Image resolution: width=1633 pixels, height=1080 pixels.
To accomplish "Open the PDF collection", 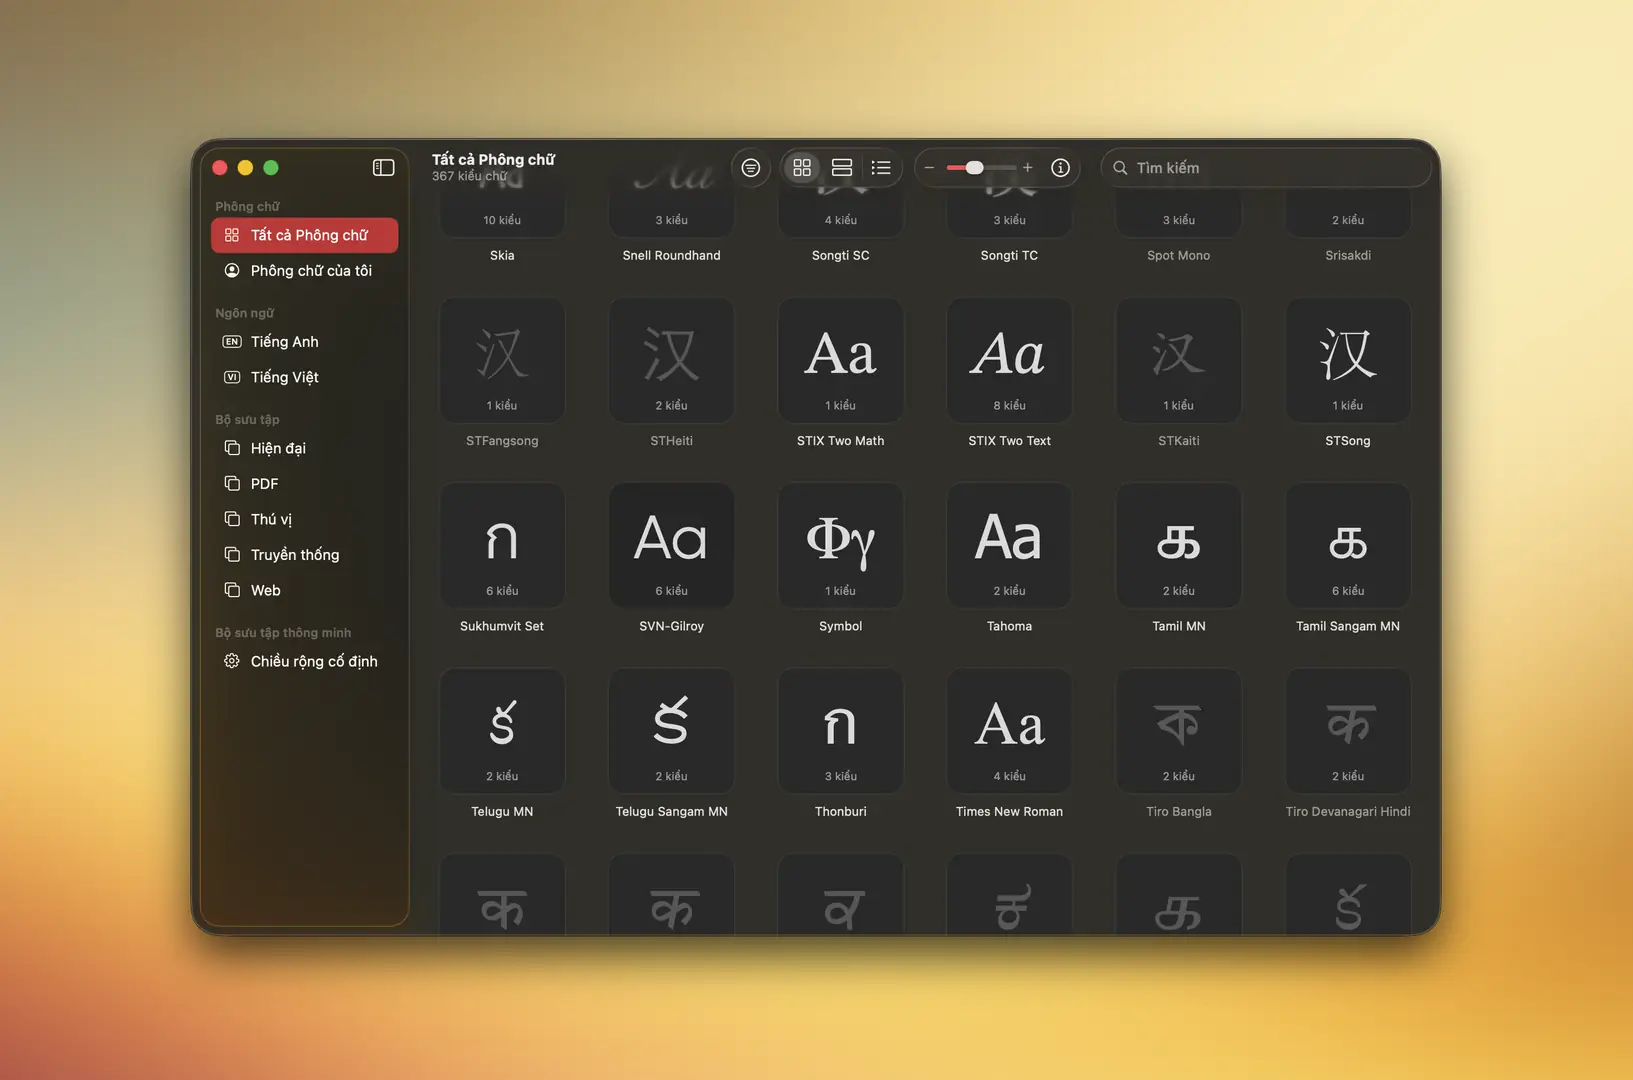I will [305, 484].
